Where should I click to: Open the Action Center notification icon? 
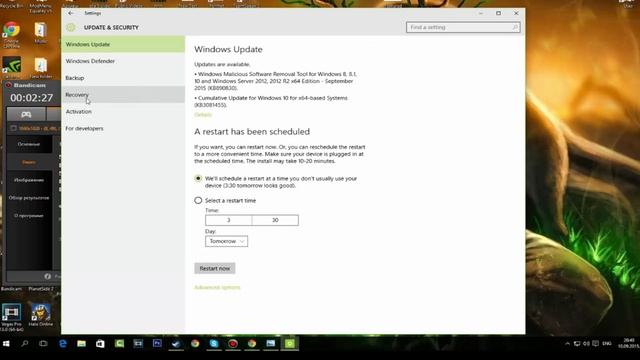[596, 344]
